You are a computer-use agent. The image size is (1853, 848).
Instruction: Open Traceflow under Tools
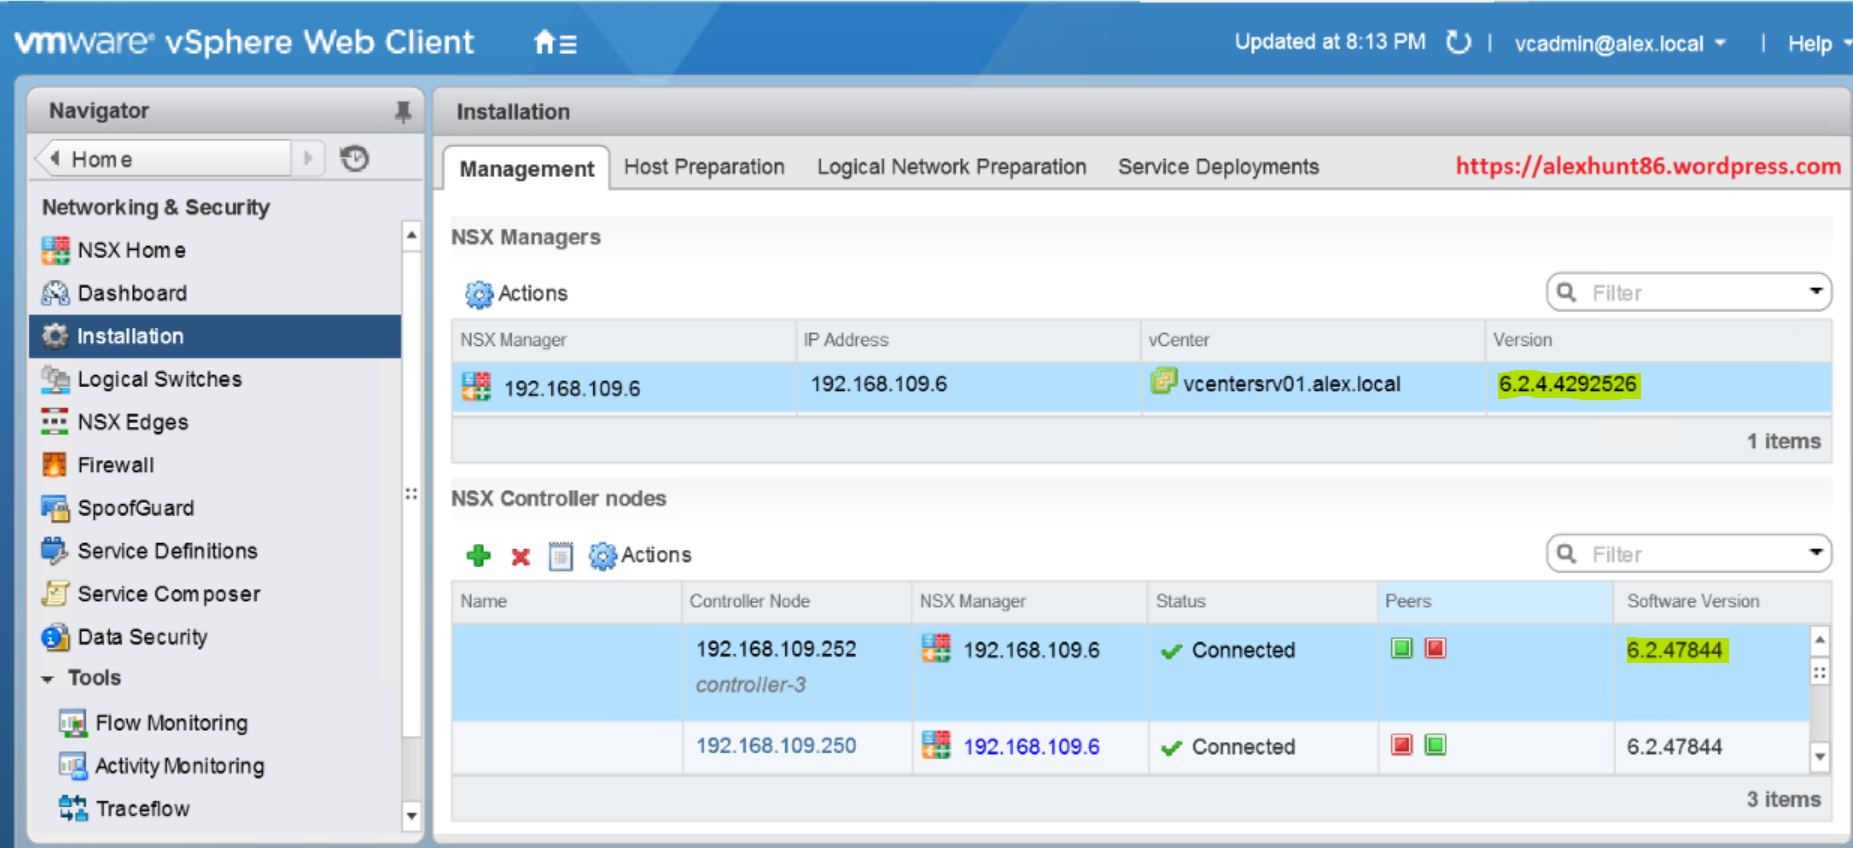click(x=143, y=808)
